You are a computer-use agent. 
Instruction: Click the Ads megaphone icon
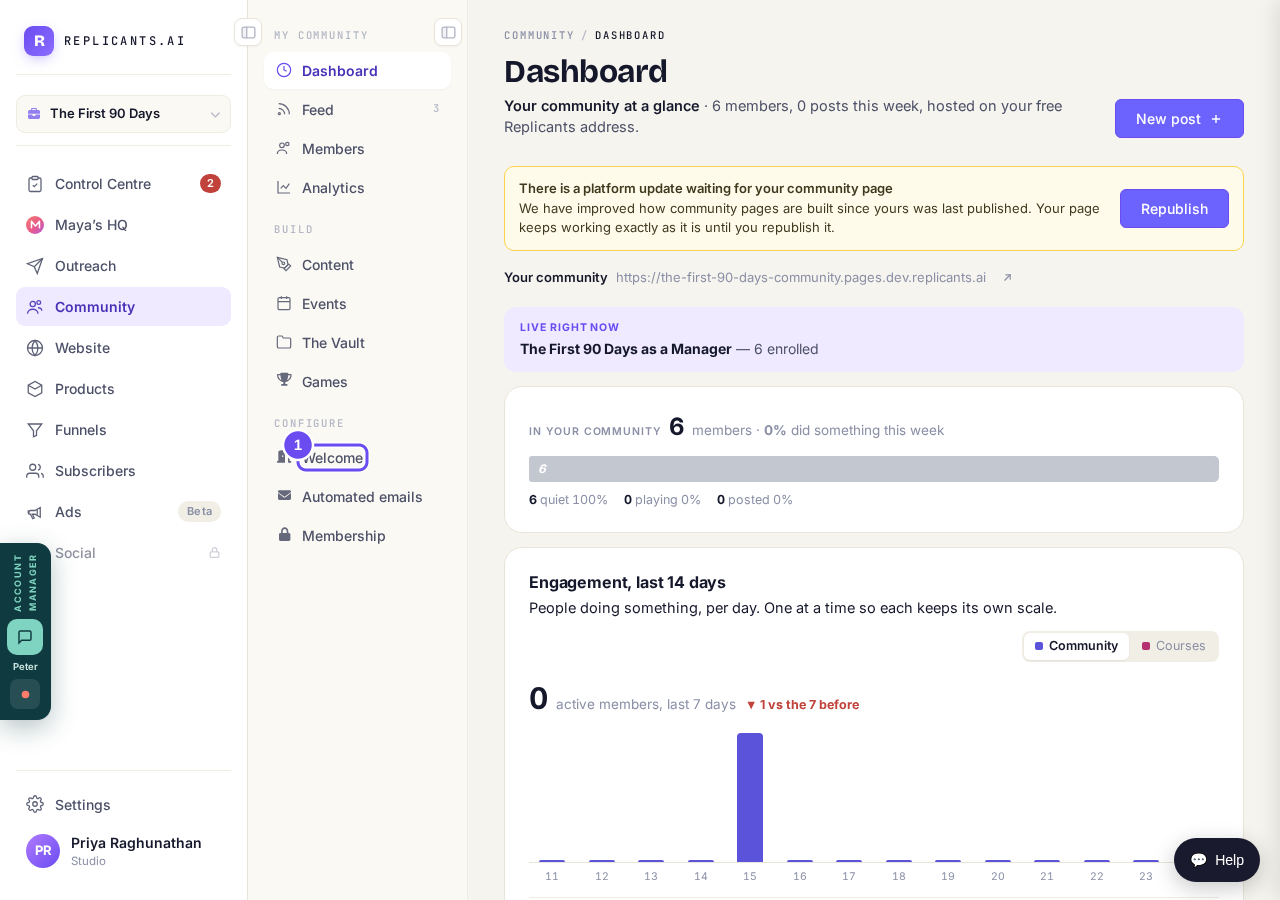(x=35, y=512)
